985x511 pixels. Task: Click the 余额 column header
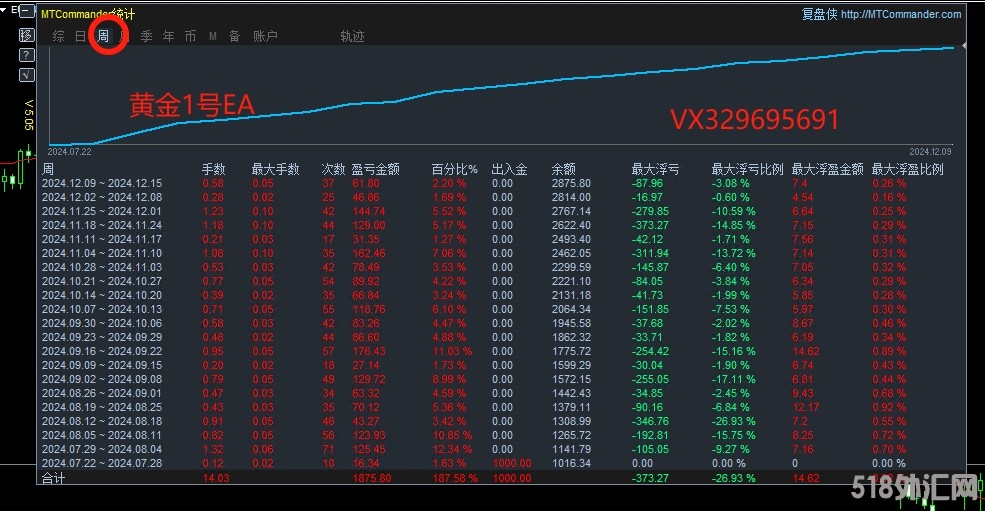pos(563,169)
